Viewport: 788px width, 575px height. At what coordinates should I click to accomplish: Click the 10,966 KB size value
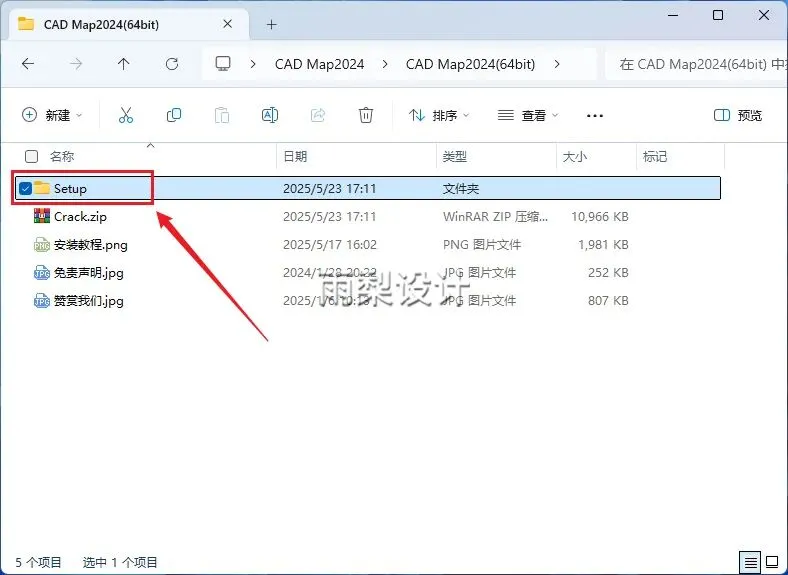[600, 217]
